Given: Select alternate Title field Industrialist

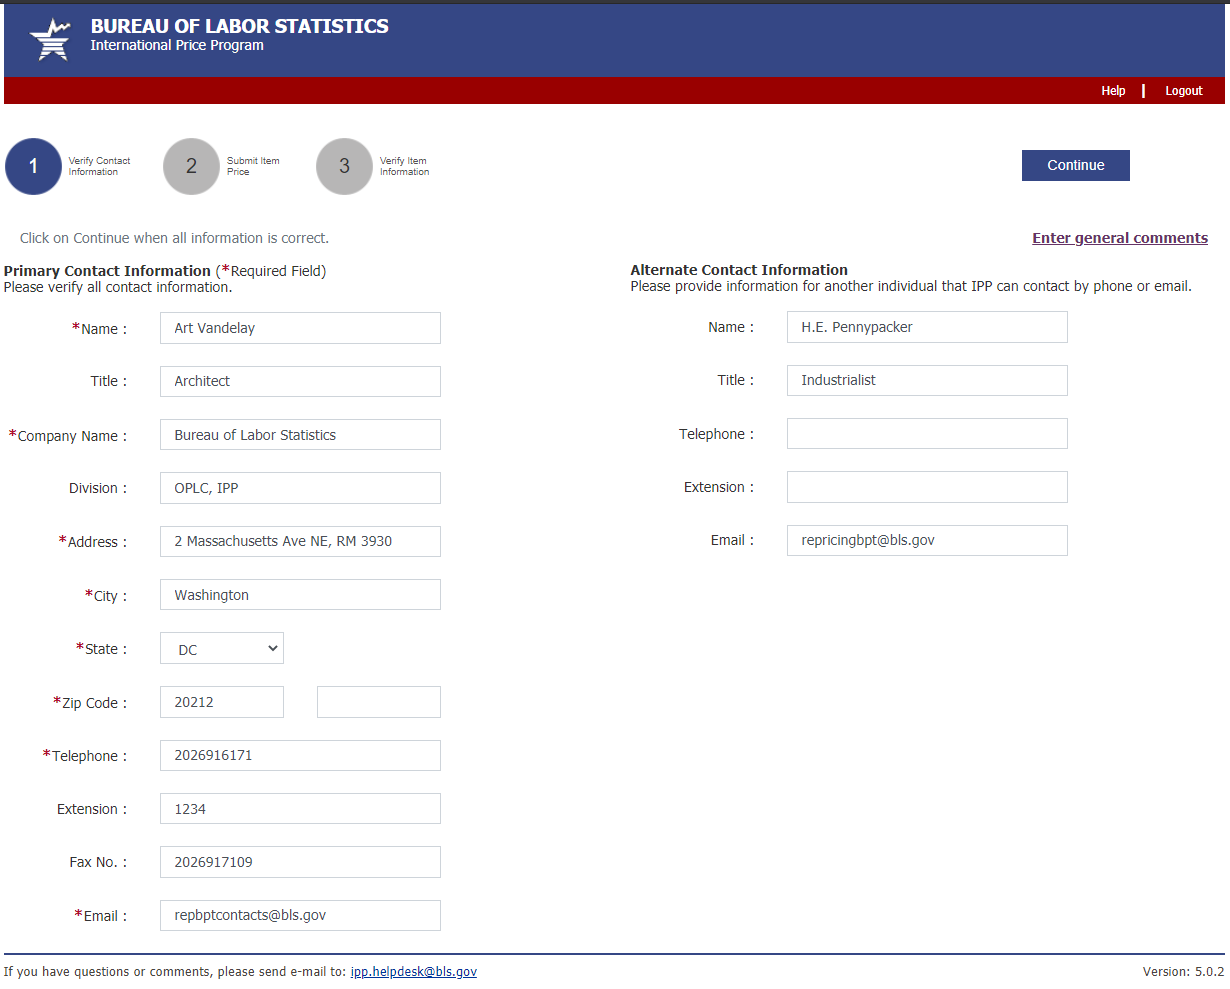Looking at the screenshot, I should [927, 380].
